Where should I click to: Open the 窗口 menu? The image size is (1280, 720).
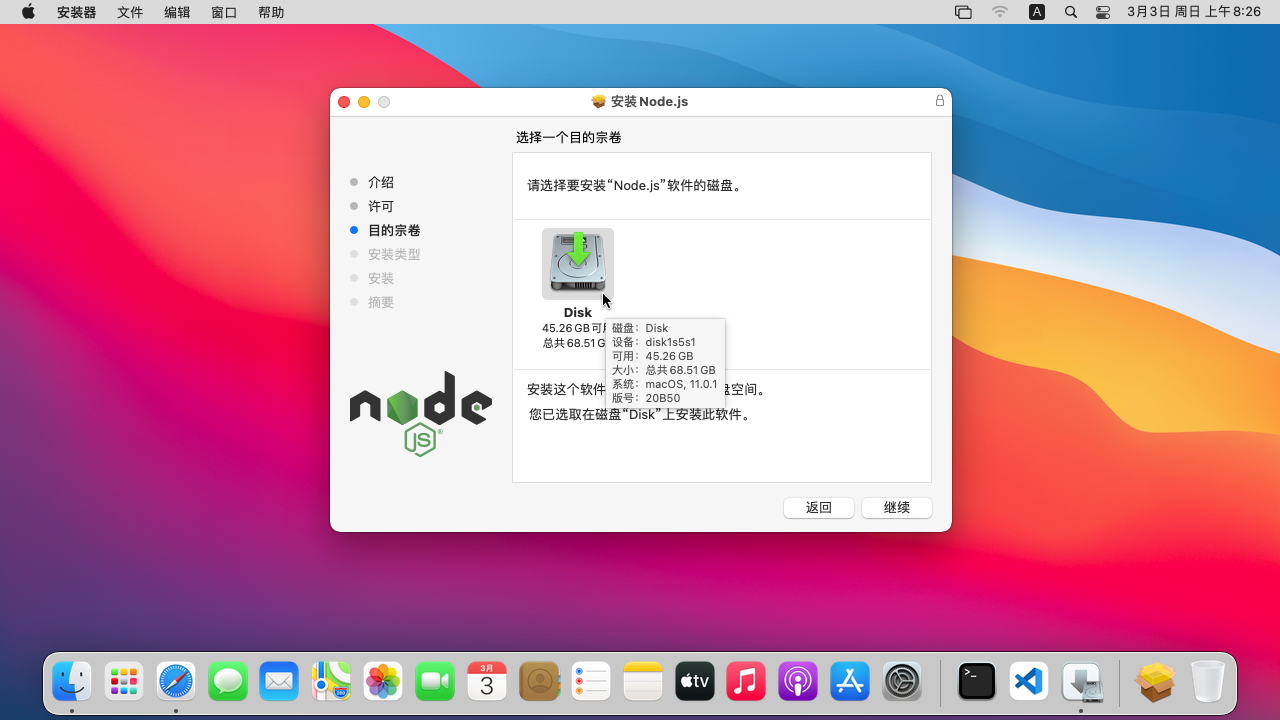tap(224, 12)
